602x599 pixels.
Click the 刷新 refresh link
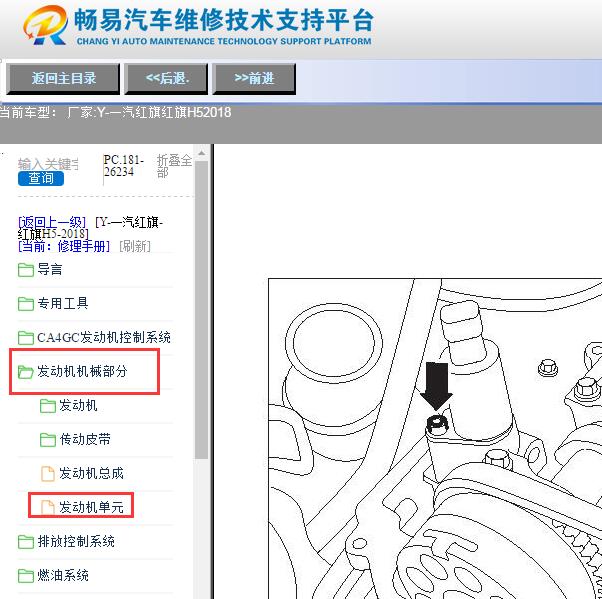[x=135, y=246]
